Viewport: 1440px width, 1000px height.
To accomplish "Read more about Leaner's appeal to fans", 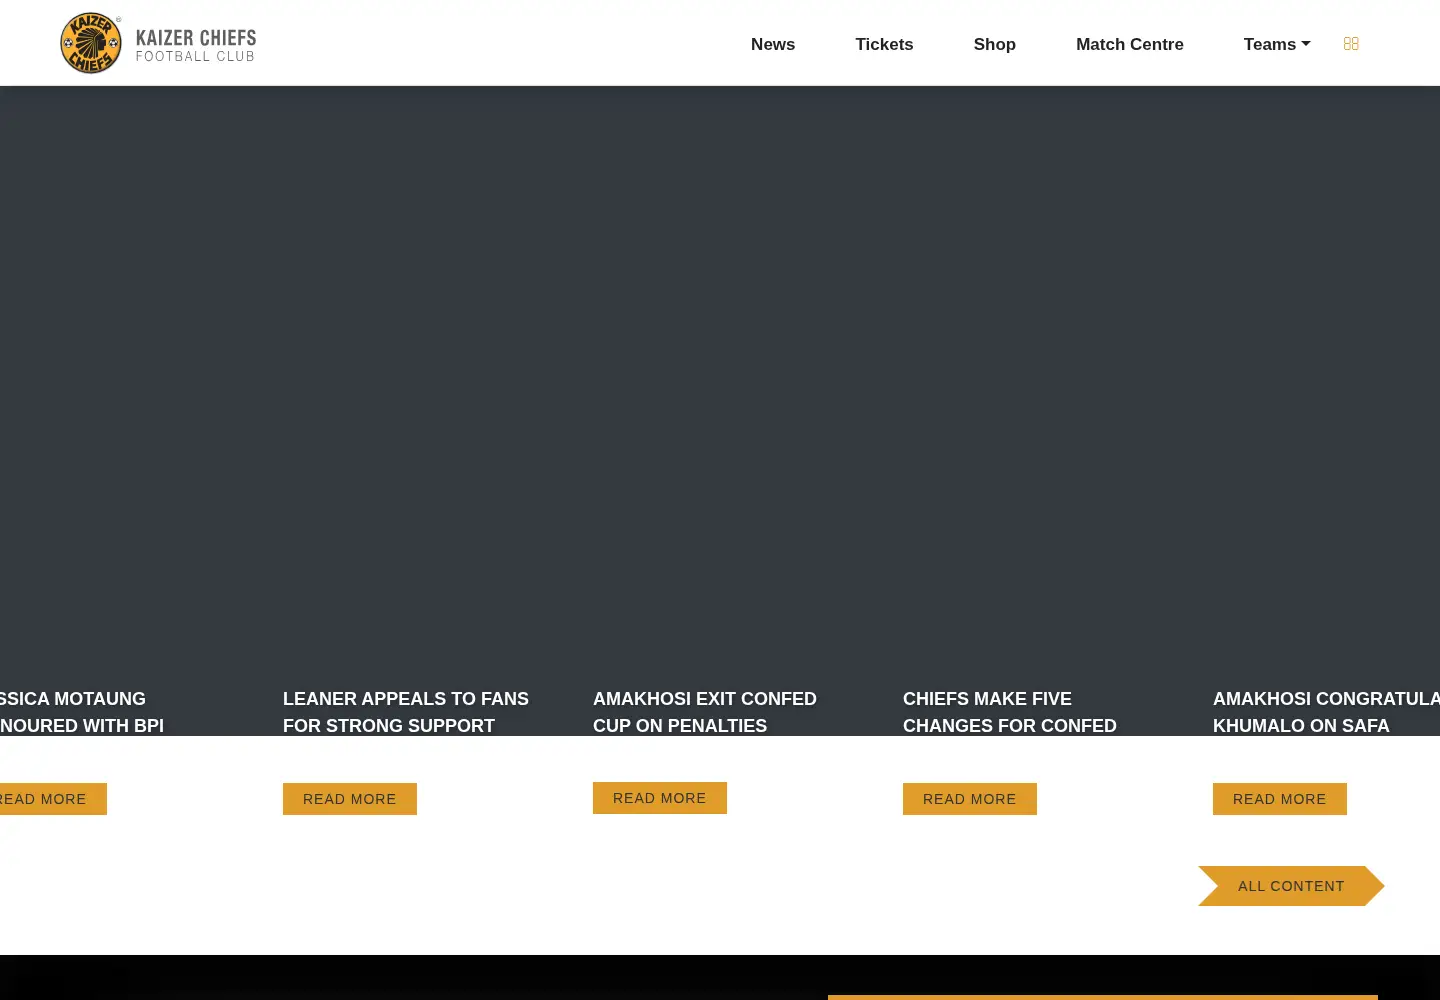I will [350, 799].
